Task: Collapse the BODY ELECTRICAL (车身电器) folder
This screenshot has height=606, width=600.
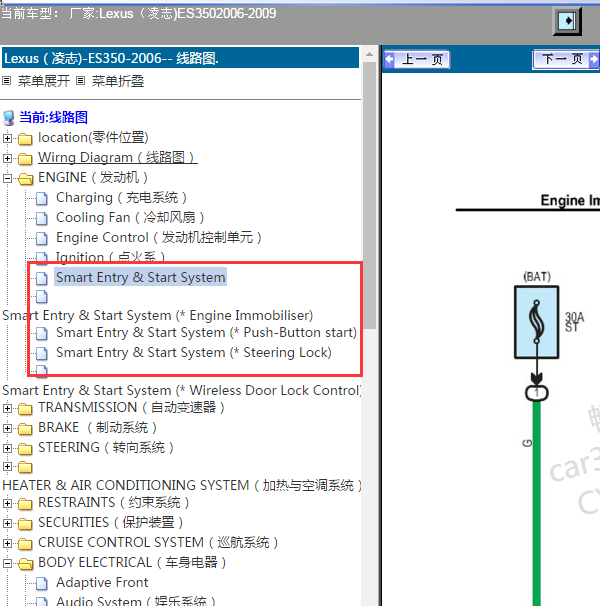Action: coord(7,563)
